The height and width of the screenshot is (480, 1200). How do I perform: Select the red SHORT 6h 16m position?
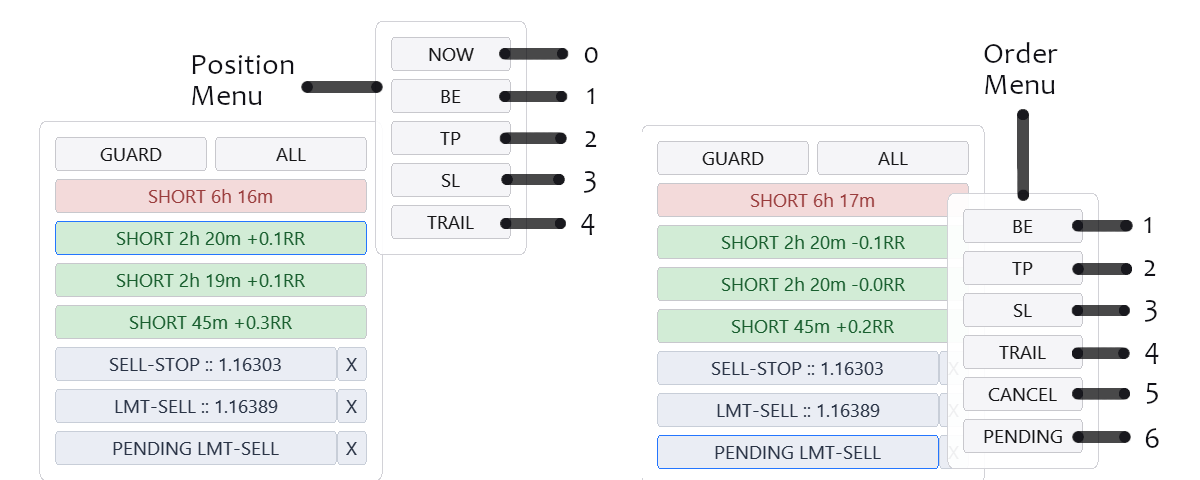tap(211, 196)
